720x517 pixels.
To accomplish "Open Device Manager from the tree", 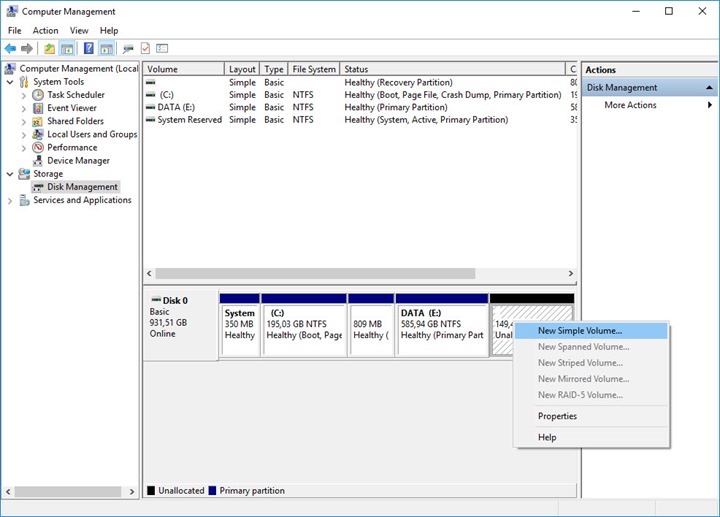I will coord(78,160).
